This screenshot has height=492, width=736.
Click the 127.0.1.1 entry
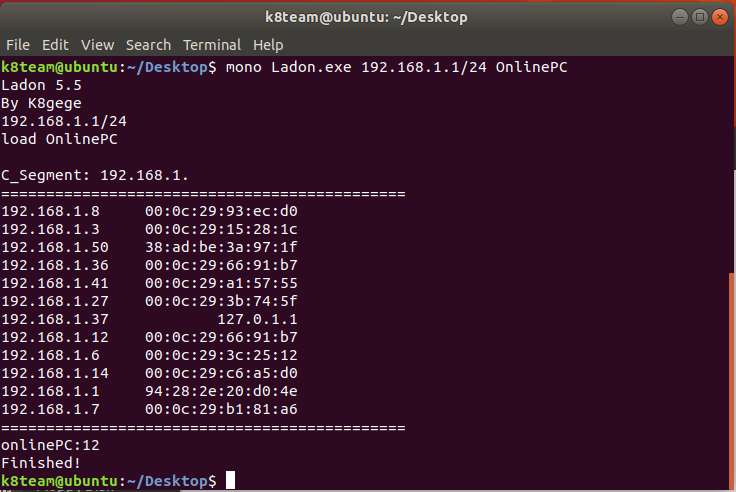pos(257,319)
